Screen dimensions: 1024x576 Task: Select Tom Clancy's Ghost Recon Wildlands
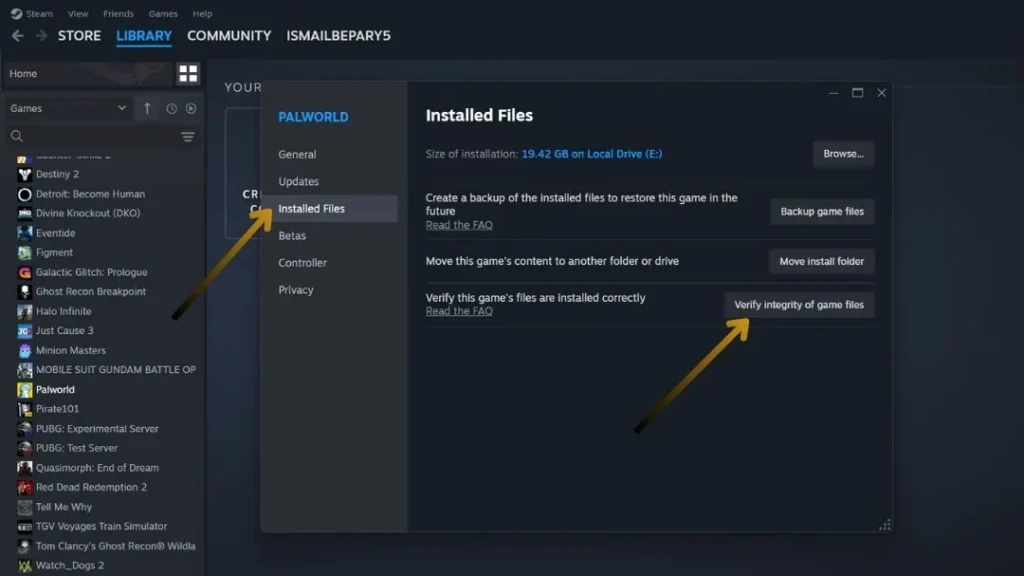point(116,546)
